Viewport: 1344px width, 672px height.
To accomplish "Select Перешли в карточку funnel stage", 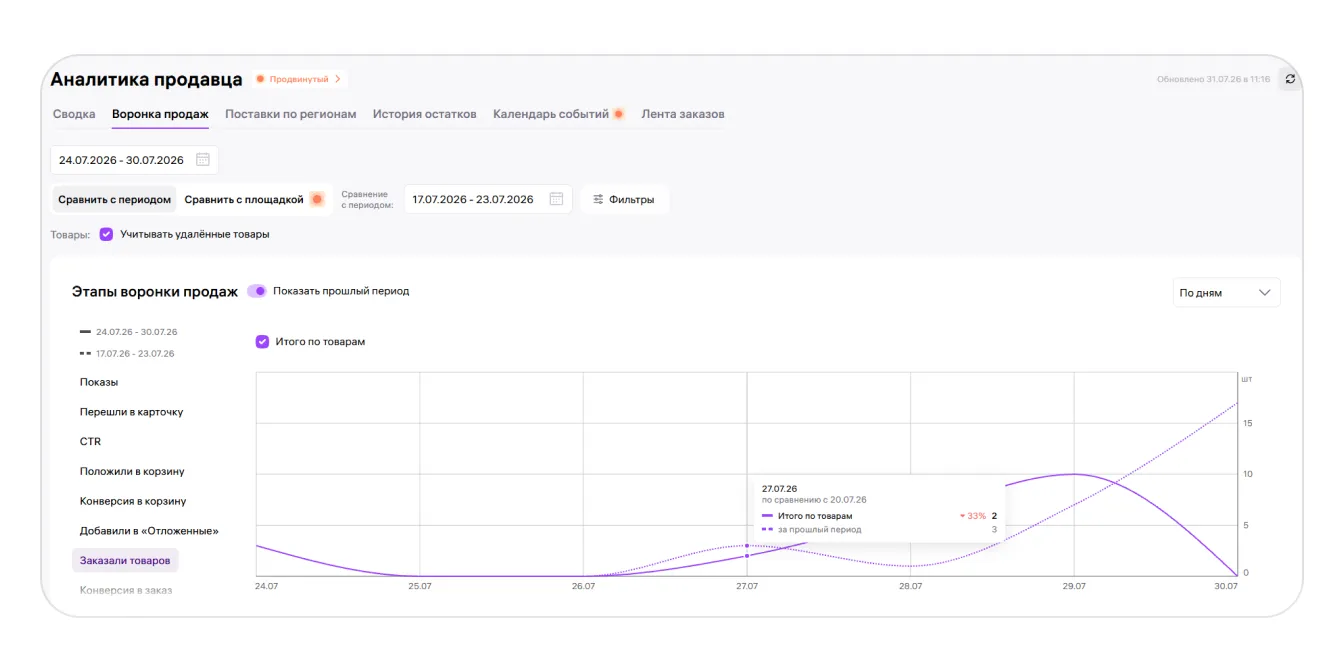I will point(131,412).
